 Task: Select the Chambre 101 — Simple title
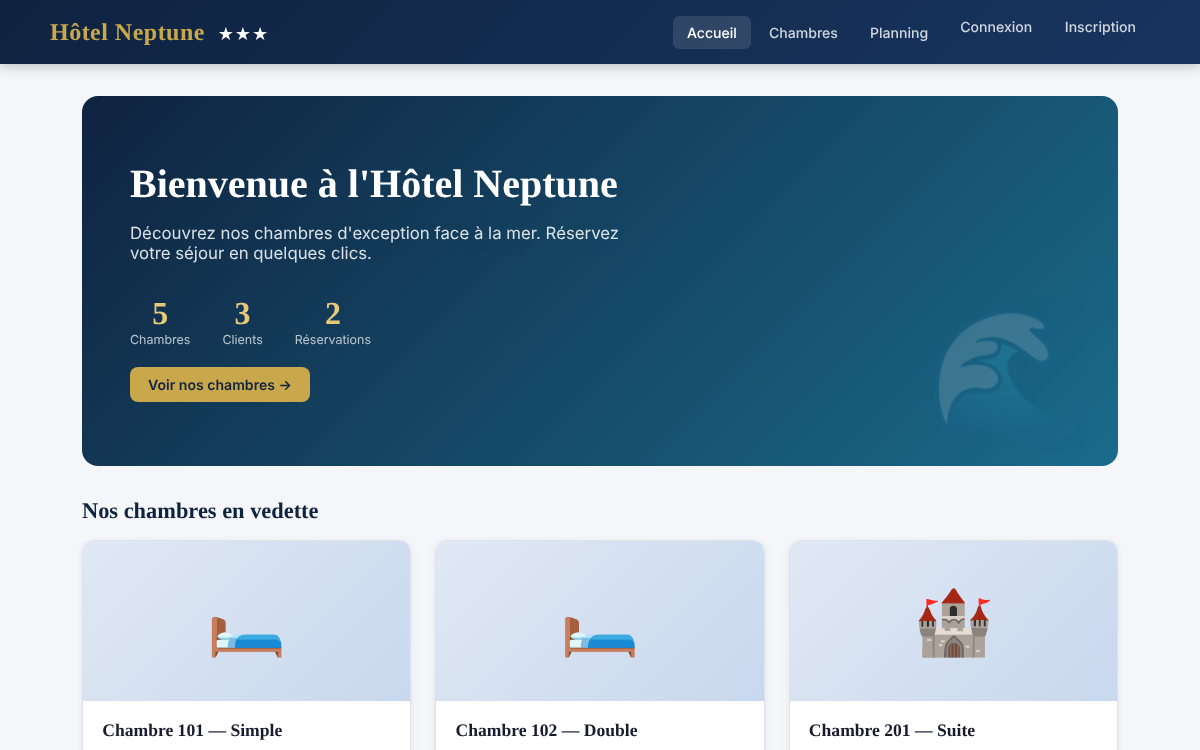(192, 730)
